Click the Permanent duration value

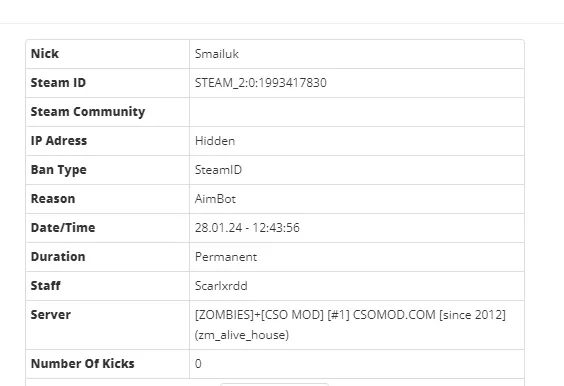click(226, 257)
